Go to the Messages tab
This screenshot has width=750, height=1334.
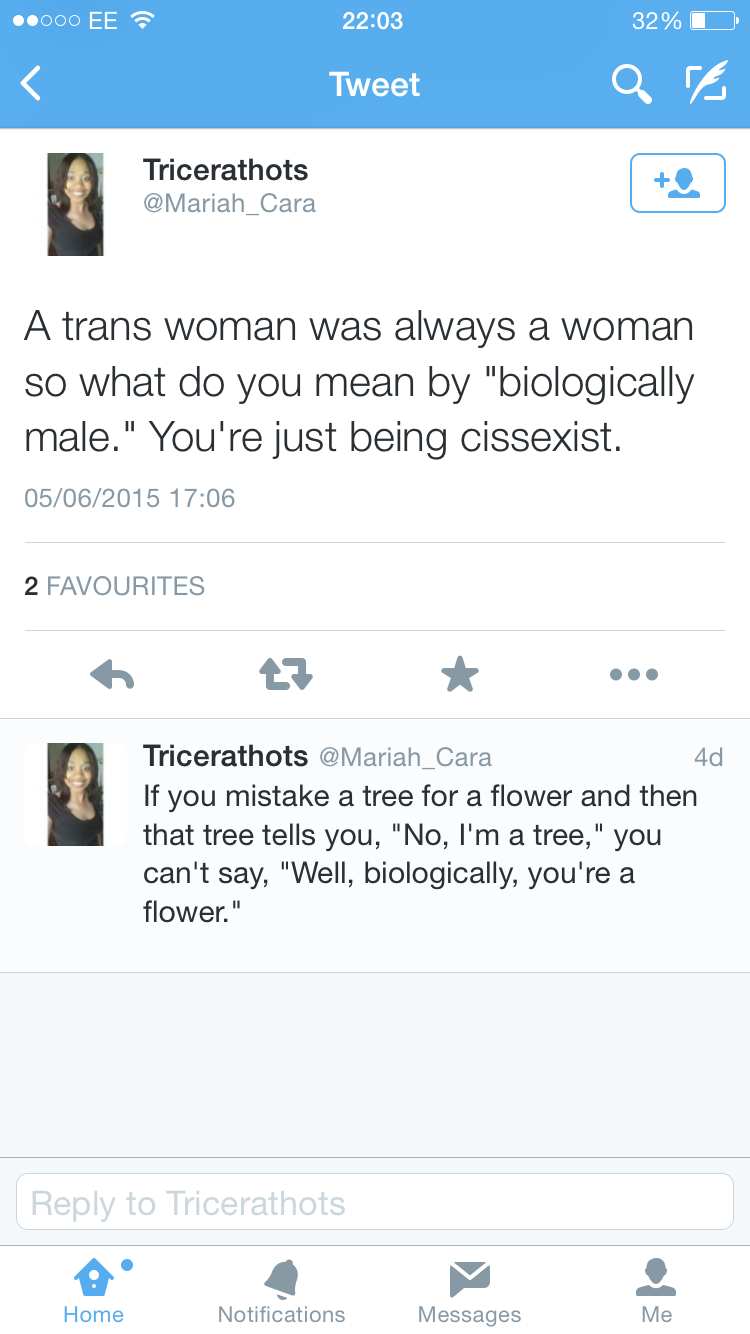pyautogui.click(x=469, y=1290)
